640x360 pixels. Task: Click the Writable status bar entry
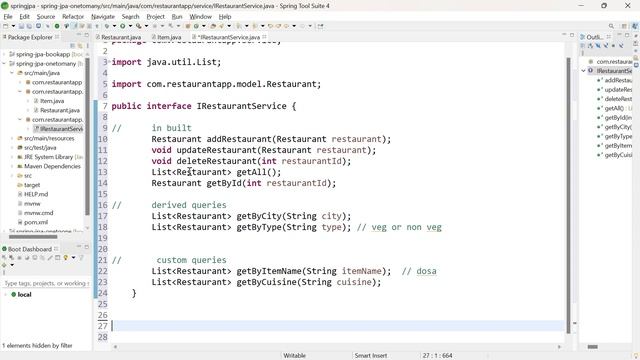294,356
